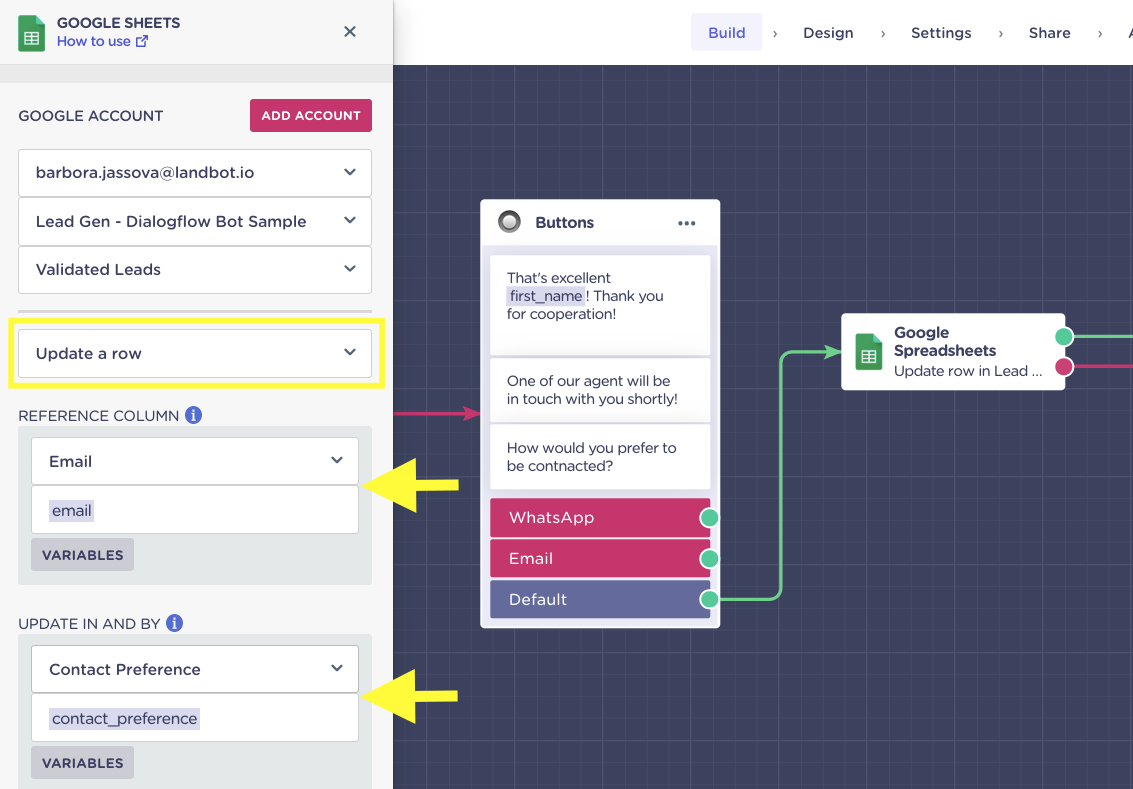Screen dimensions: 1133x789
Task: Click VARIABLES button under the contact_preference field
Action: (x=82, y=763)
